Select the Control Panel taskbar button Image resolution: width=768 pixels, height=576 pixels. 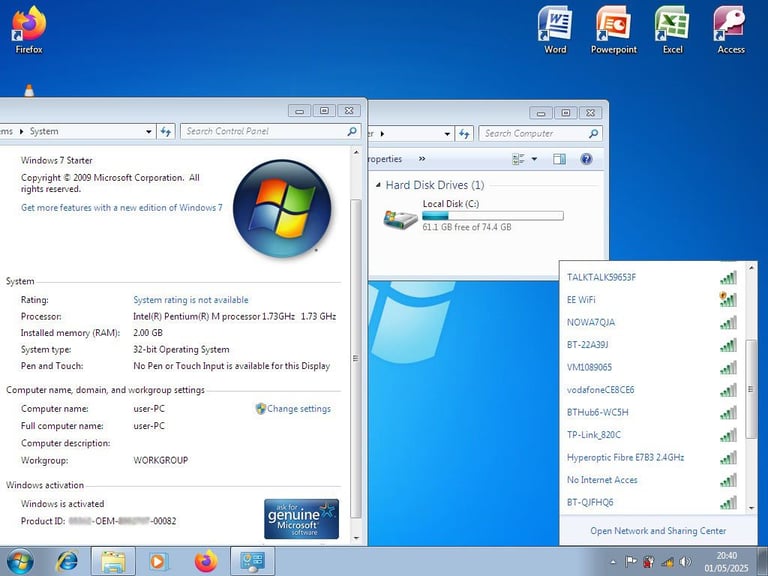coord(253,561)
